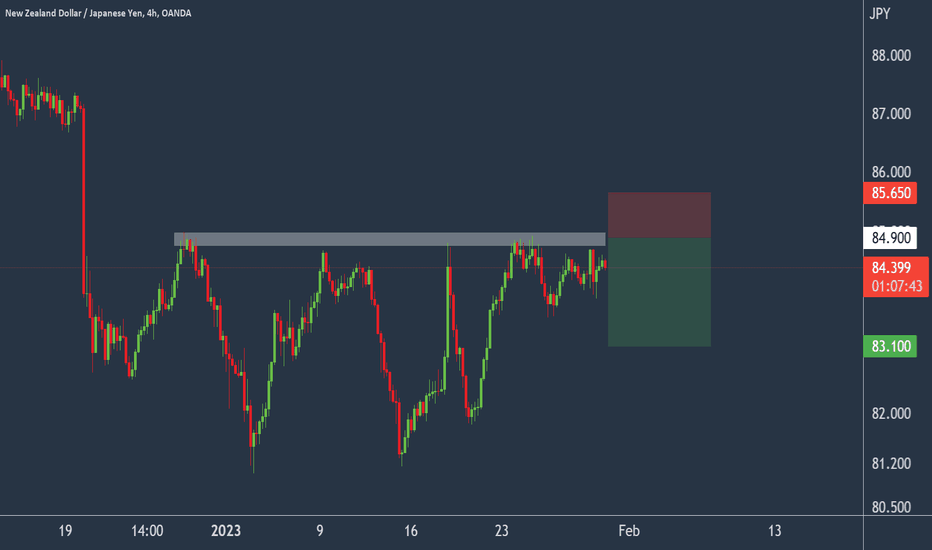This screenshot has height=550, width=932.
Task: Click the Feb label on the time axis
Action: (x=629, y=530)
